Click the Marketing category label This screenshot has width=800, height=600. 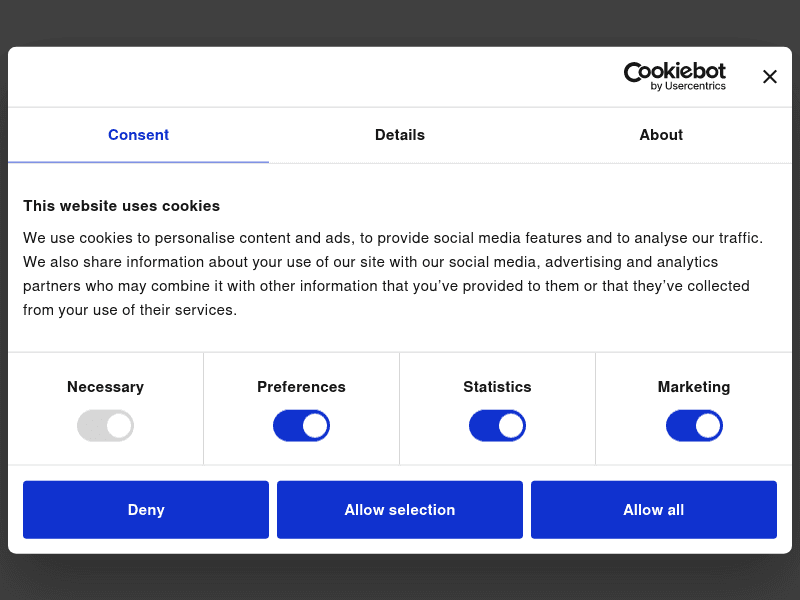pos(694,387)
